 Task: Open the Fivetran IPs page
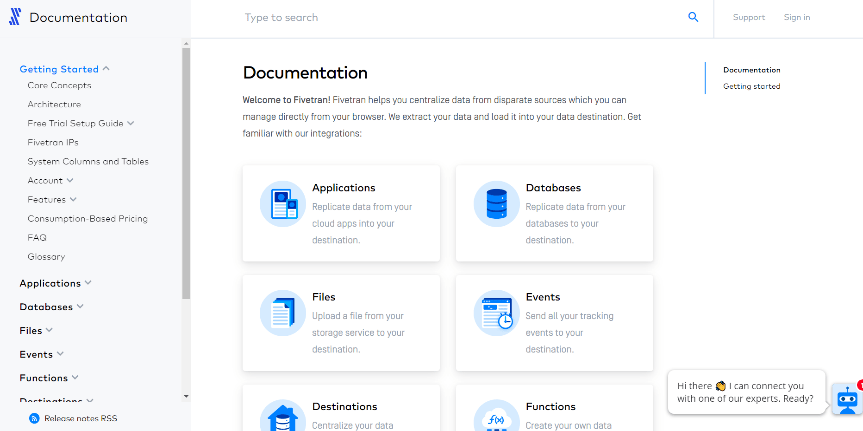pos(53,143)
